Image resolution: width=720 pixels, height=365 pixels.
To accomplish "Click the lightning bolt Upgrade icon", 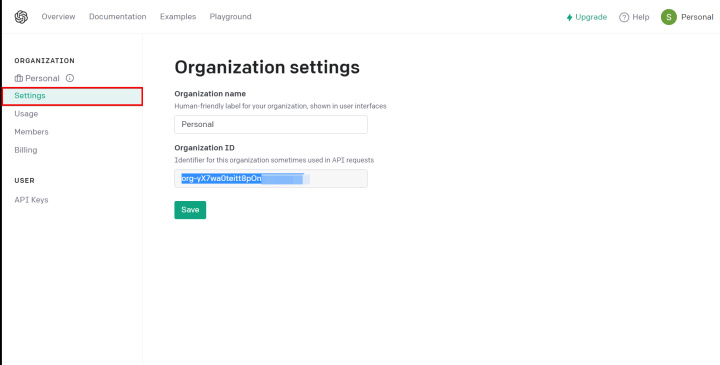I will tap(569, 17).
